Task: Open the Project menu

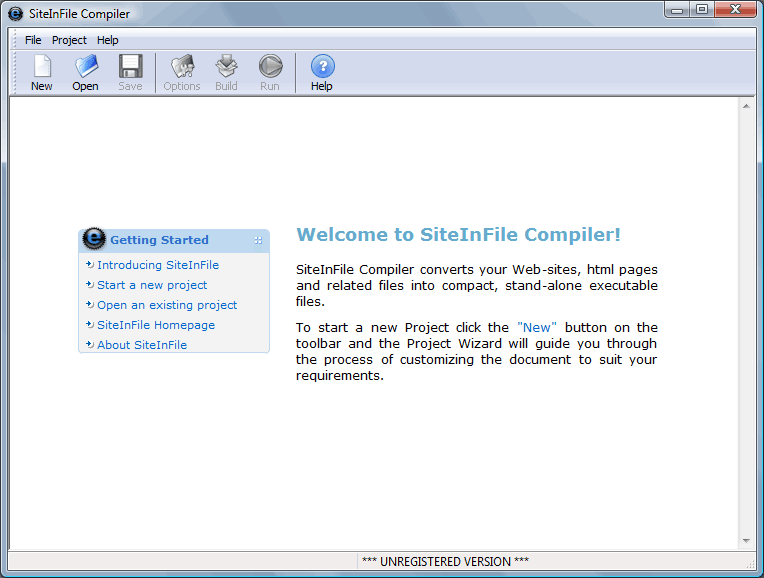Action: pos(69,40)
